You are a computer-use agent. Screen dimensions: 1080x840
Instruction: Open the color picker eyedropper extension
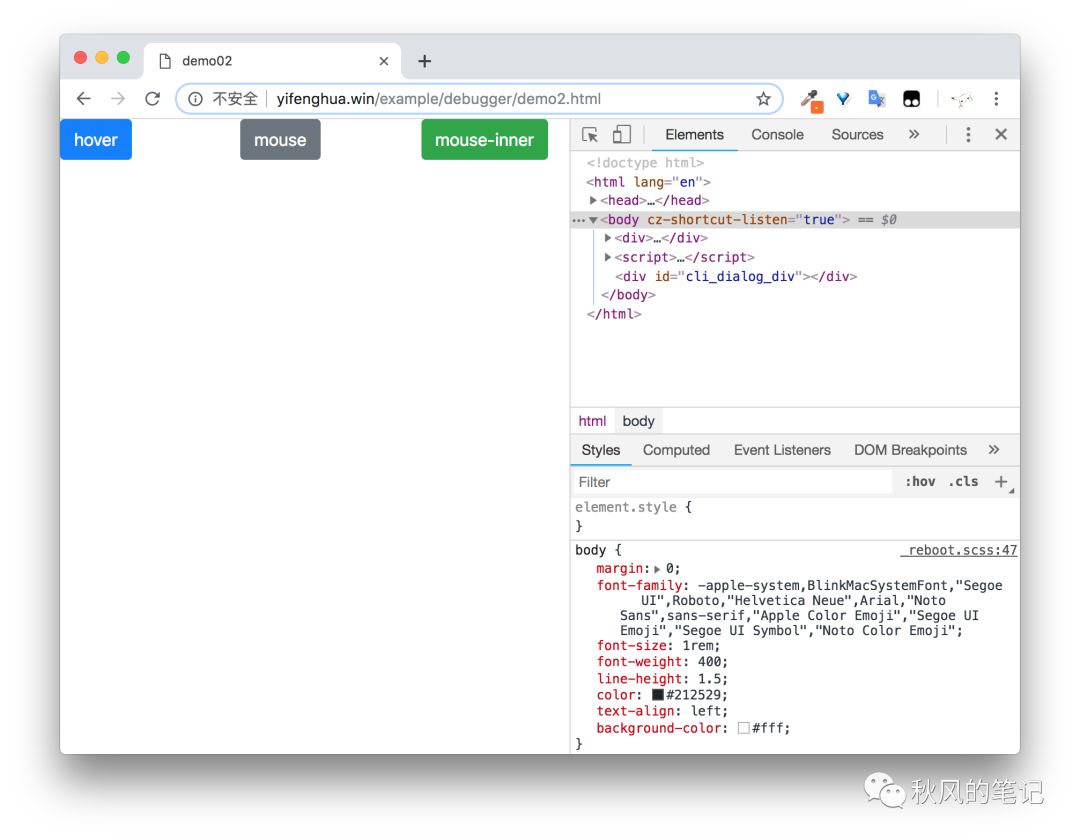click(811, 101)
